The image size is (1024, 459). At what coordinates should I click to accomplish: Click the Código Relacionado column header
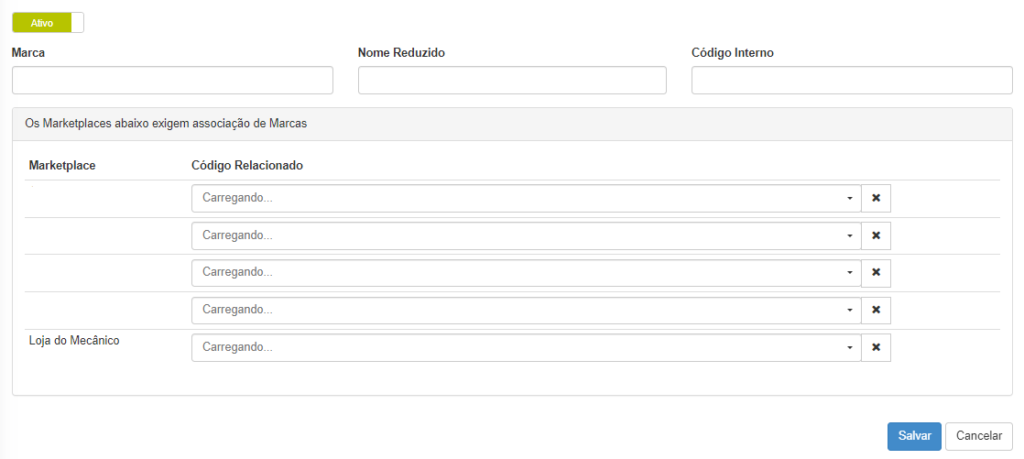pos(247,165)
